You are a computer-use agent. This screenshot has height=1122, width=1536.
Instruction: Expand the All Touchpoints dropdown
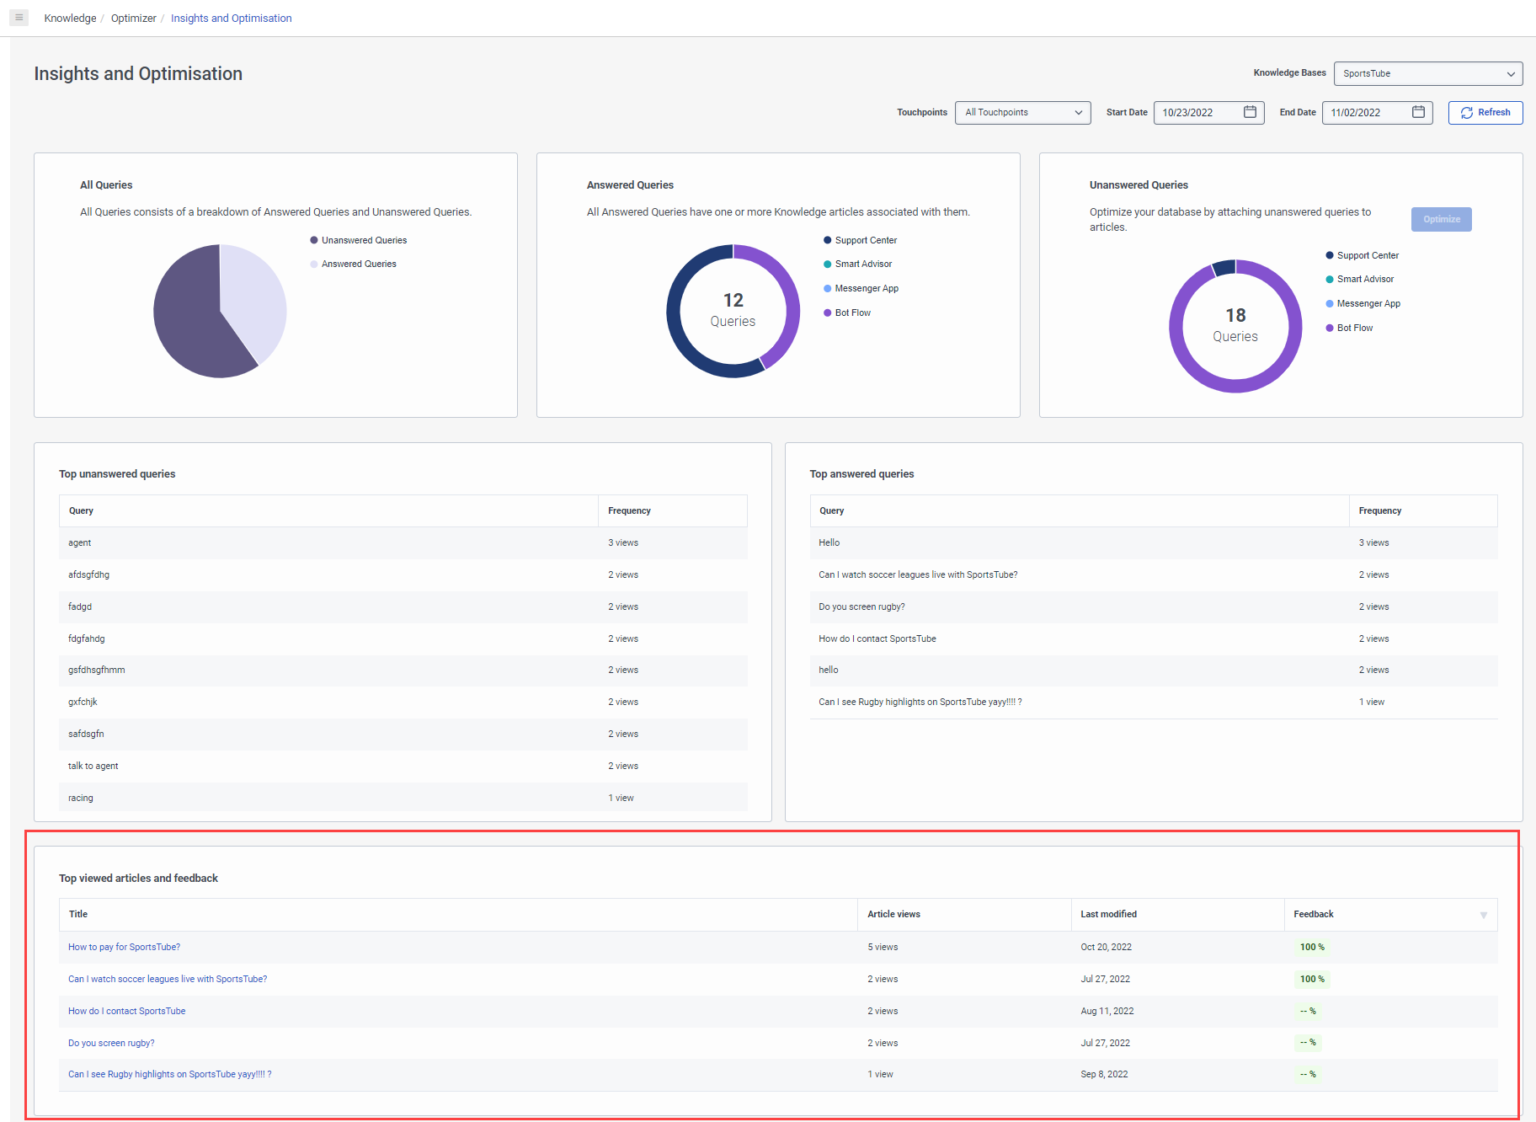(x=1022, y=112)
